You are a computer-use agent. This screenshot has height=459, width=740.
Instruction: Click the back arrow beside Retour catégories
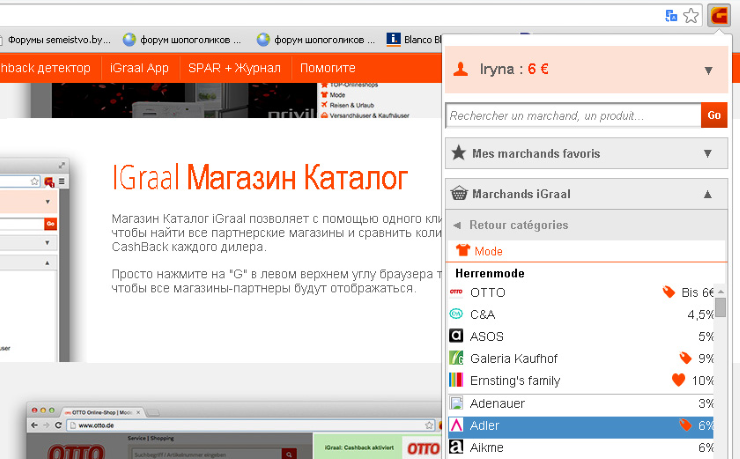pos(457,225)
